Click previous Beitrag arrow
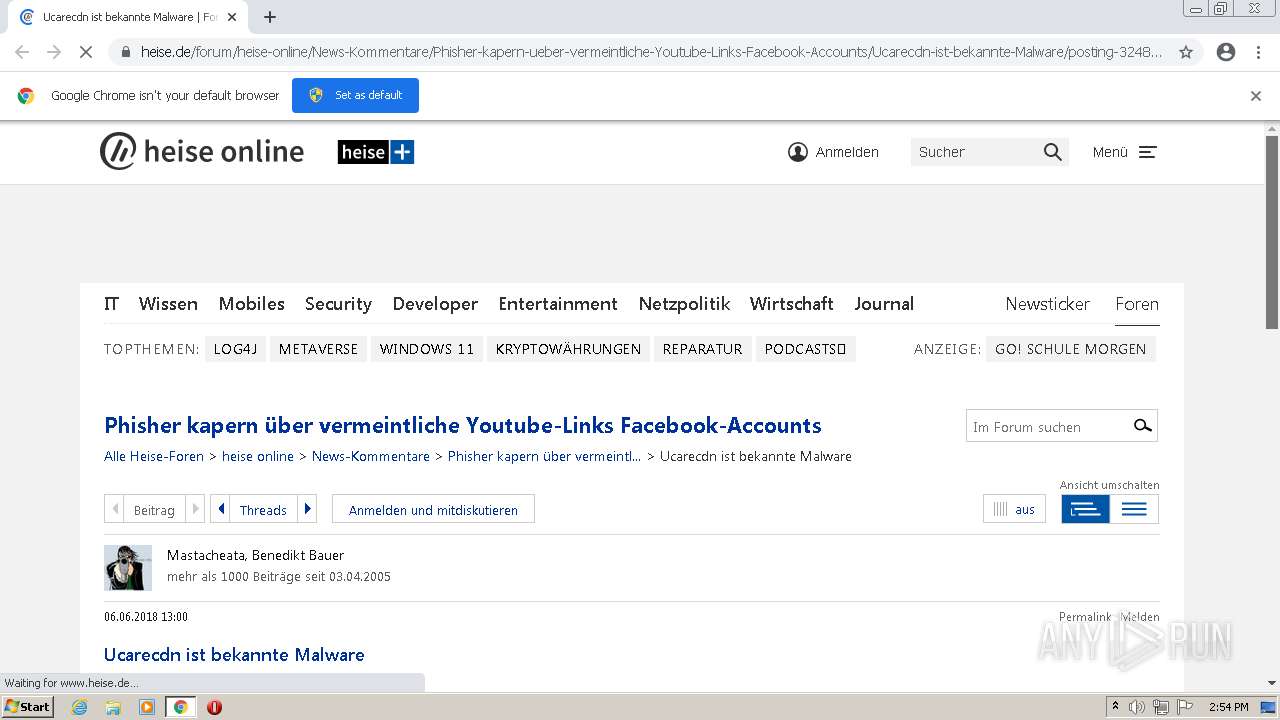Viewport: 1280px width, 720px height. (x=114, y=509)
